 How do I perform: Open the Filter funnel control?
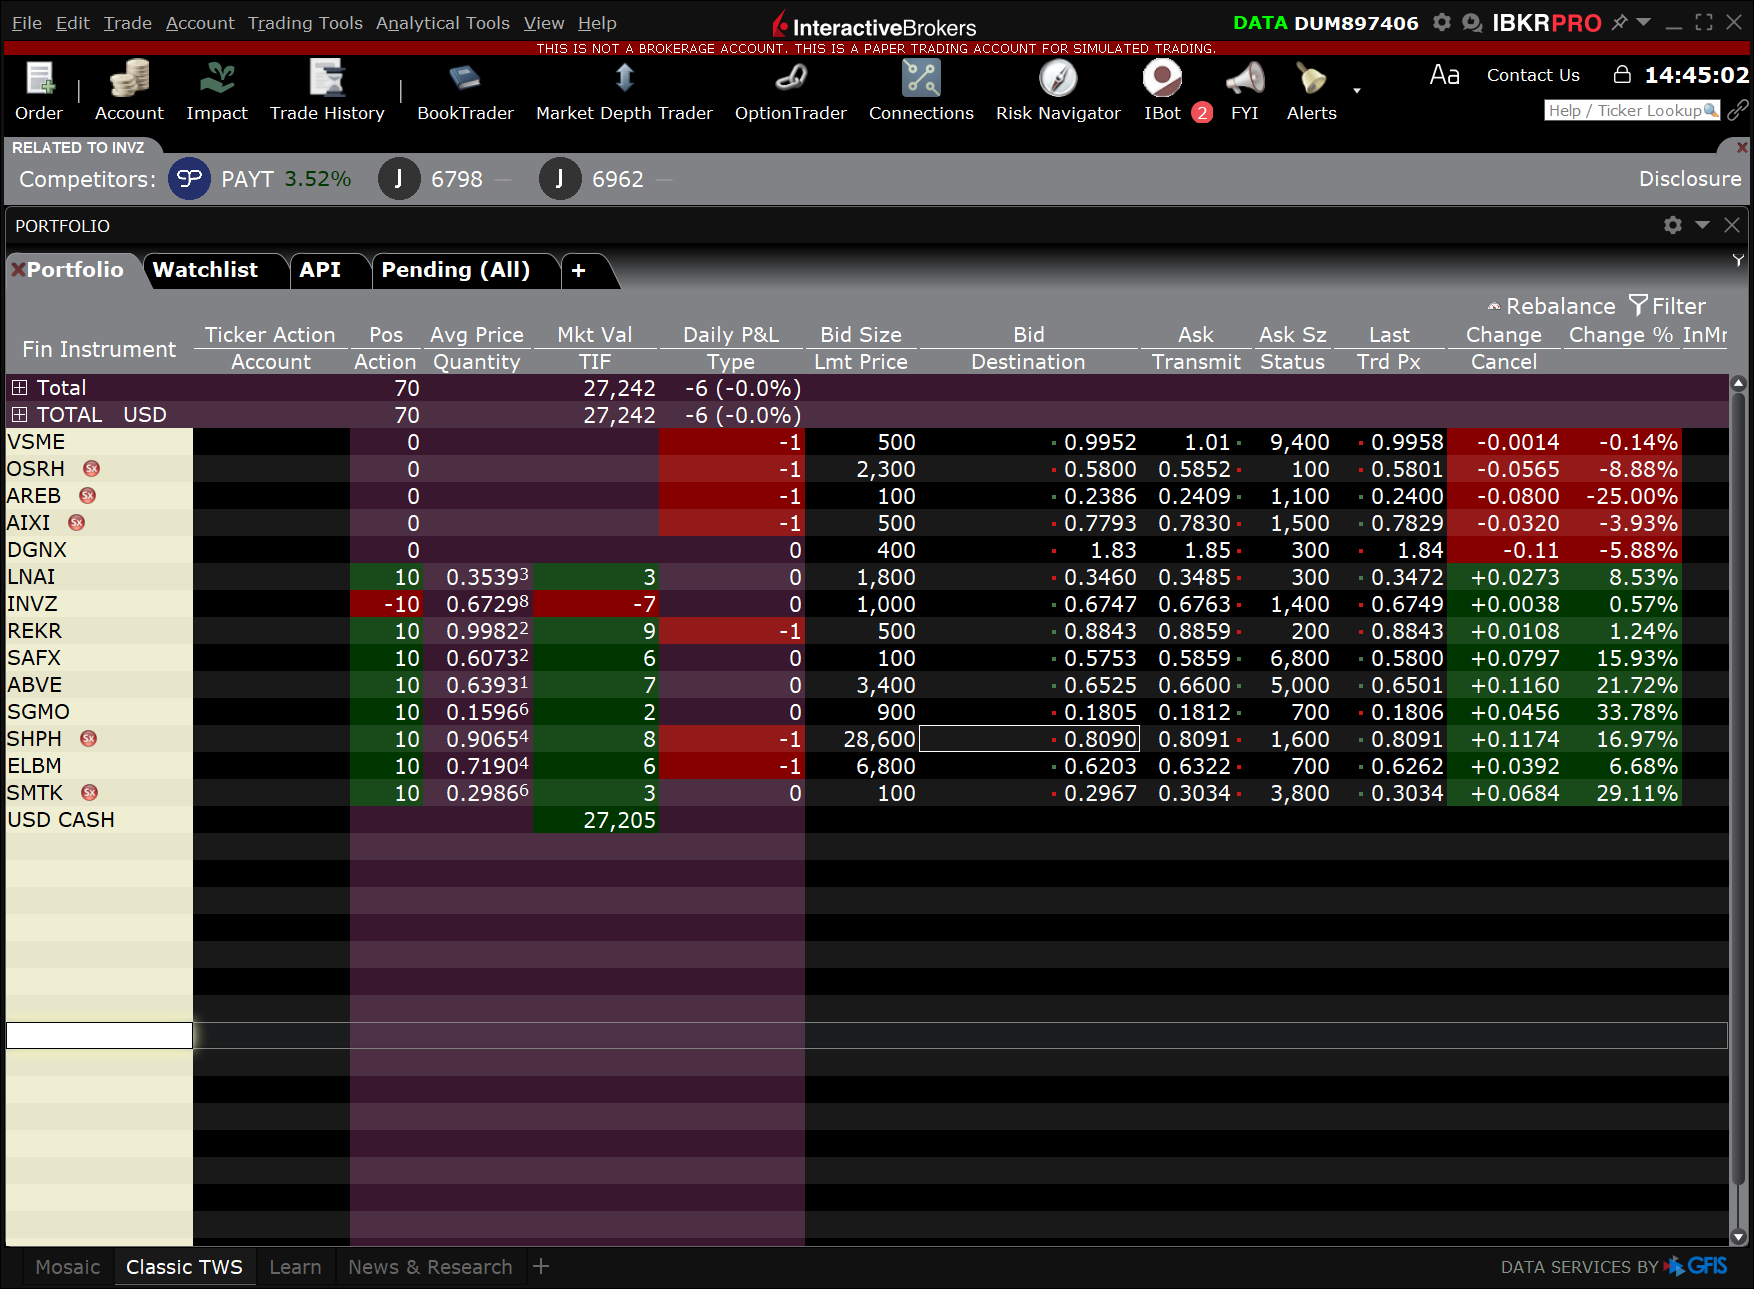coord(1667,306)
